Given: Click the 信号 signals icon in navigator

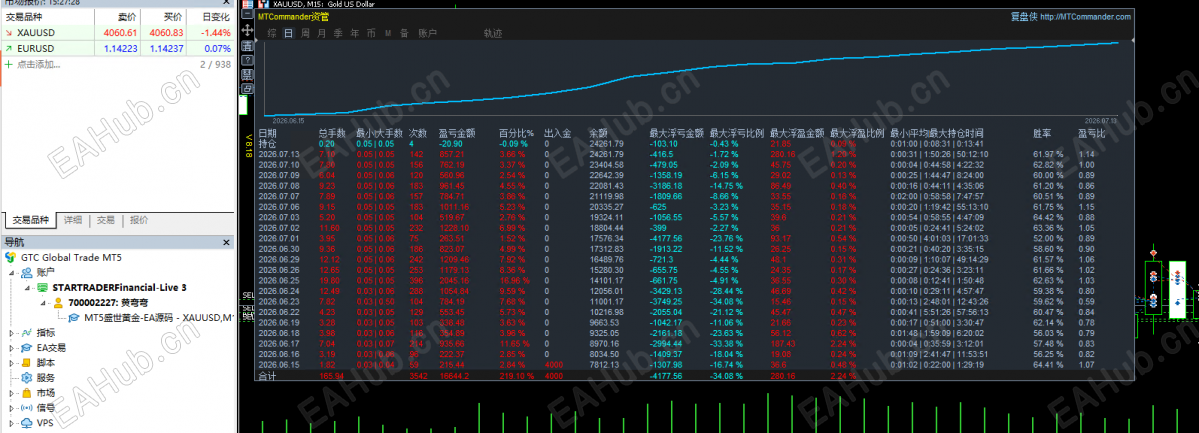Looking at the screenshot, I should coord(27,408).
